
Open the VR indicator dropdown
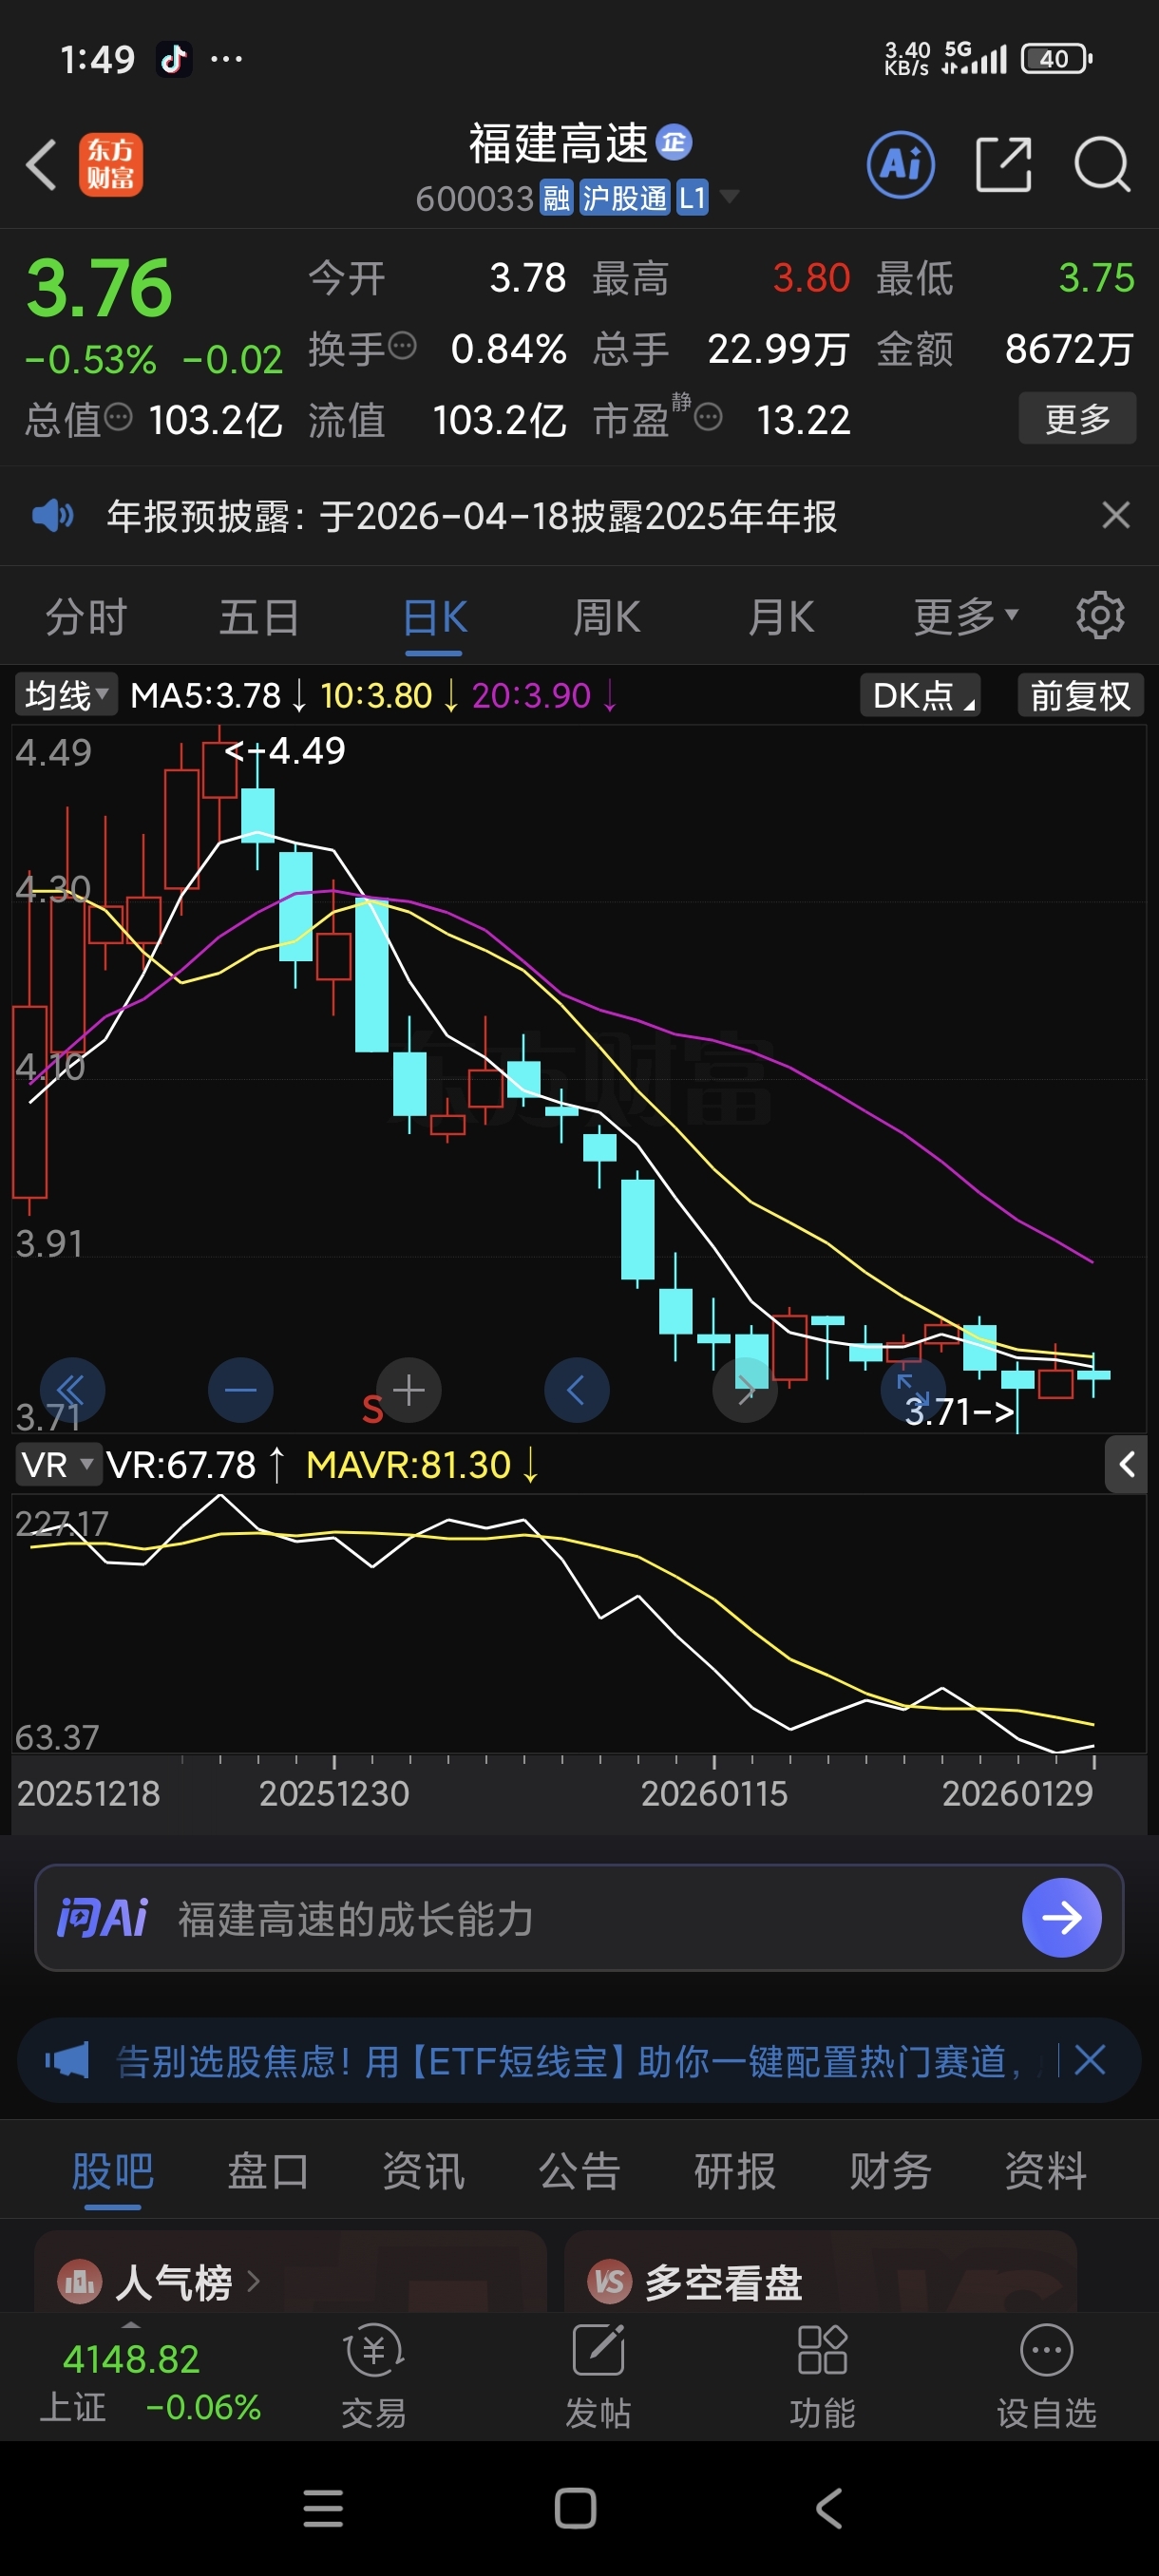tap(58, 1465)
